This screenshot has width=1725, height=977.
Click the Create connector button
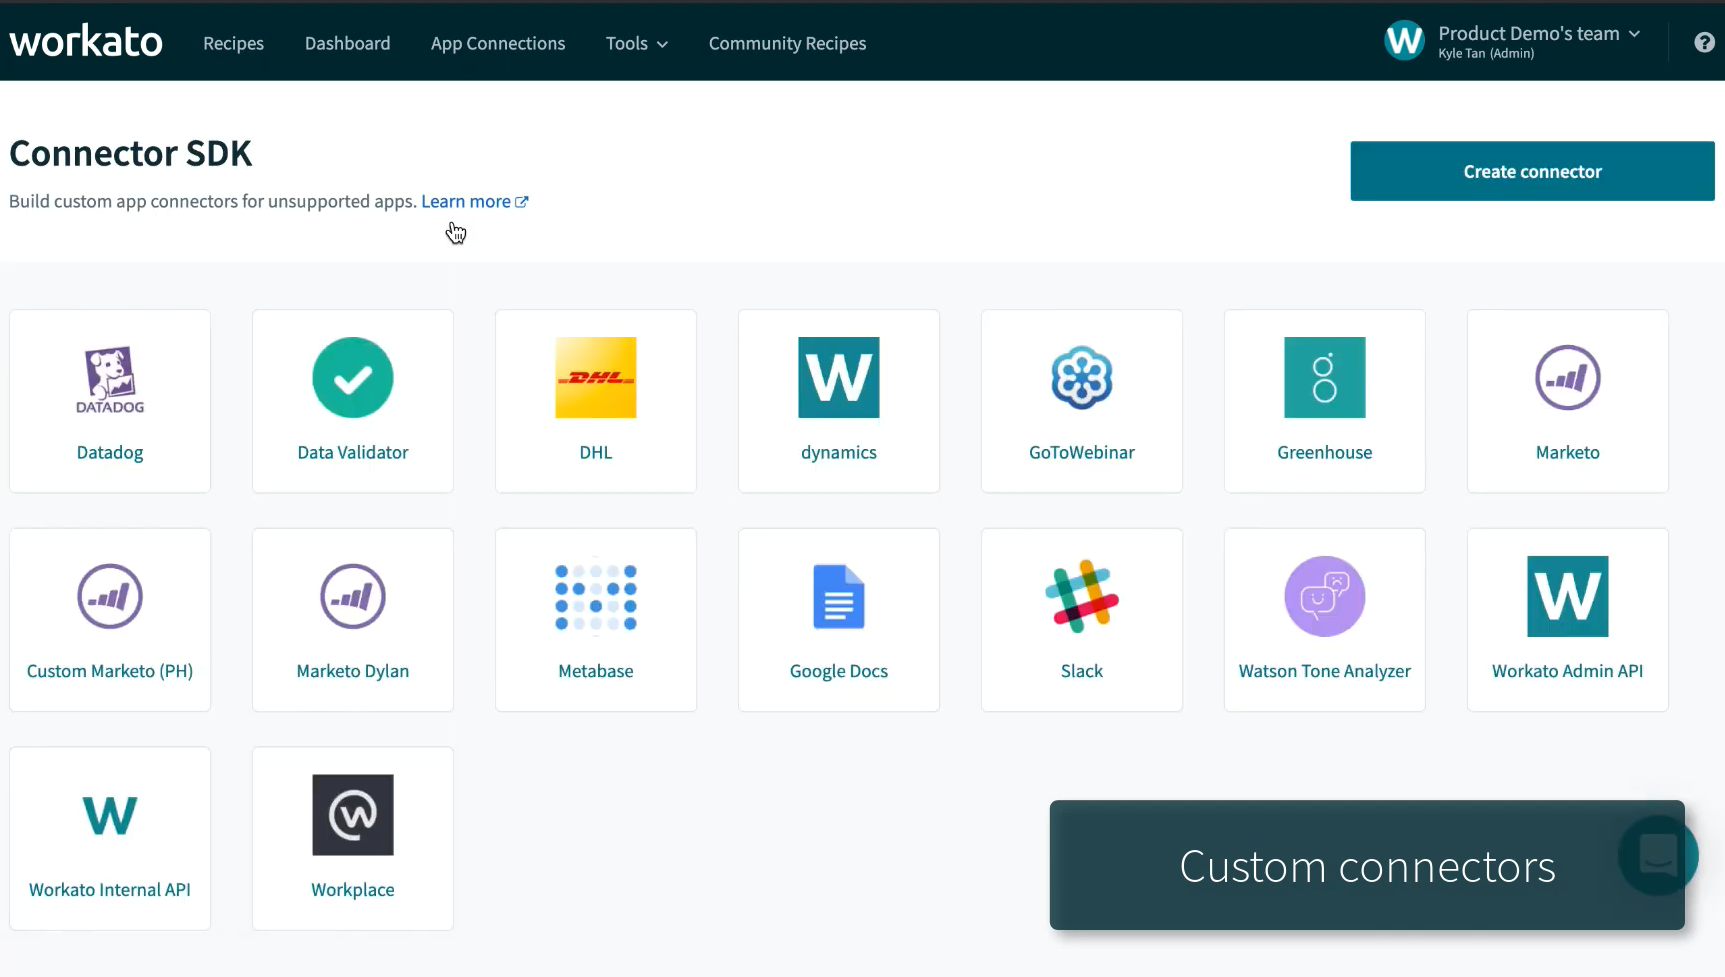point(1532,171)
